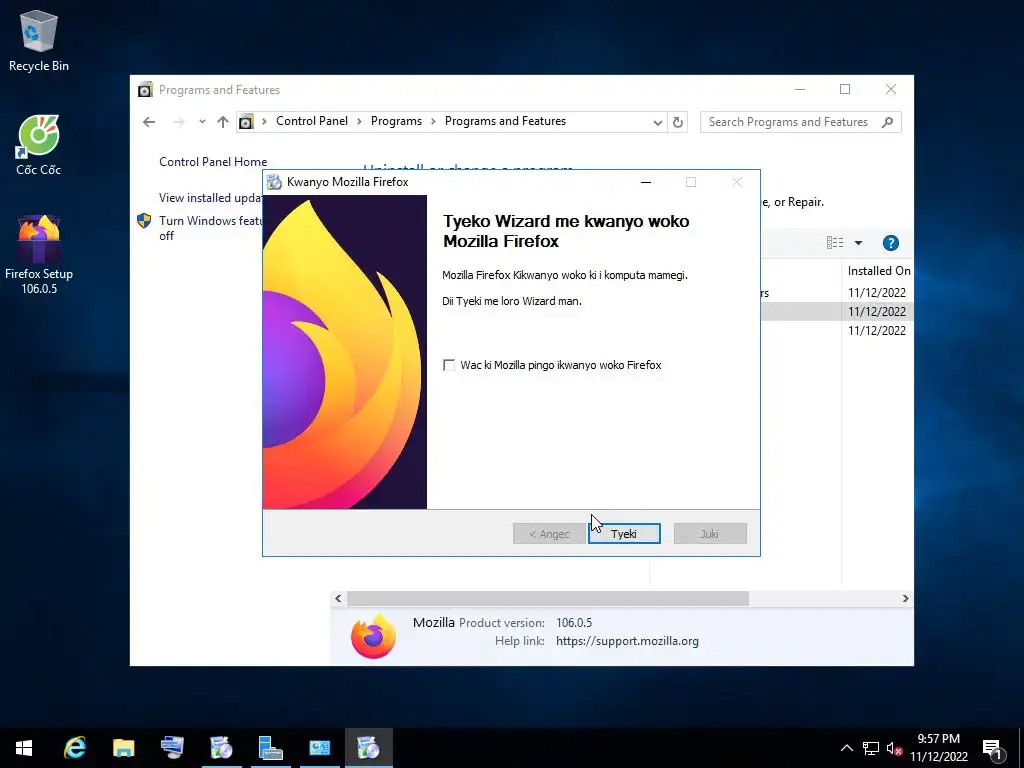Click the Refresh button beside the address bar
Image resolution: width=1024 pixels, height=768 pixels.
[678, 122]
